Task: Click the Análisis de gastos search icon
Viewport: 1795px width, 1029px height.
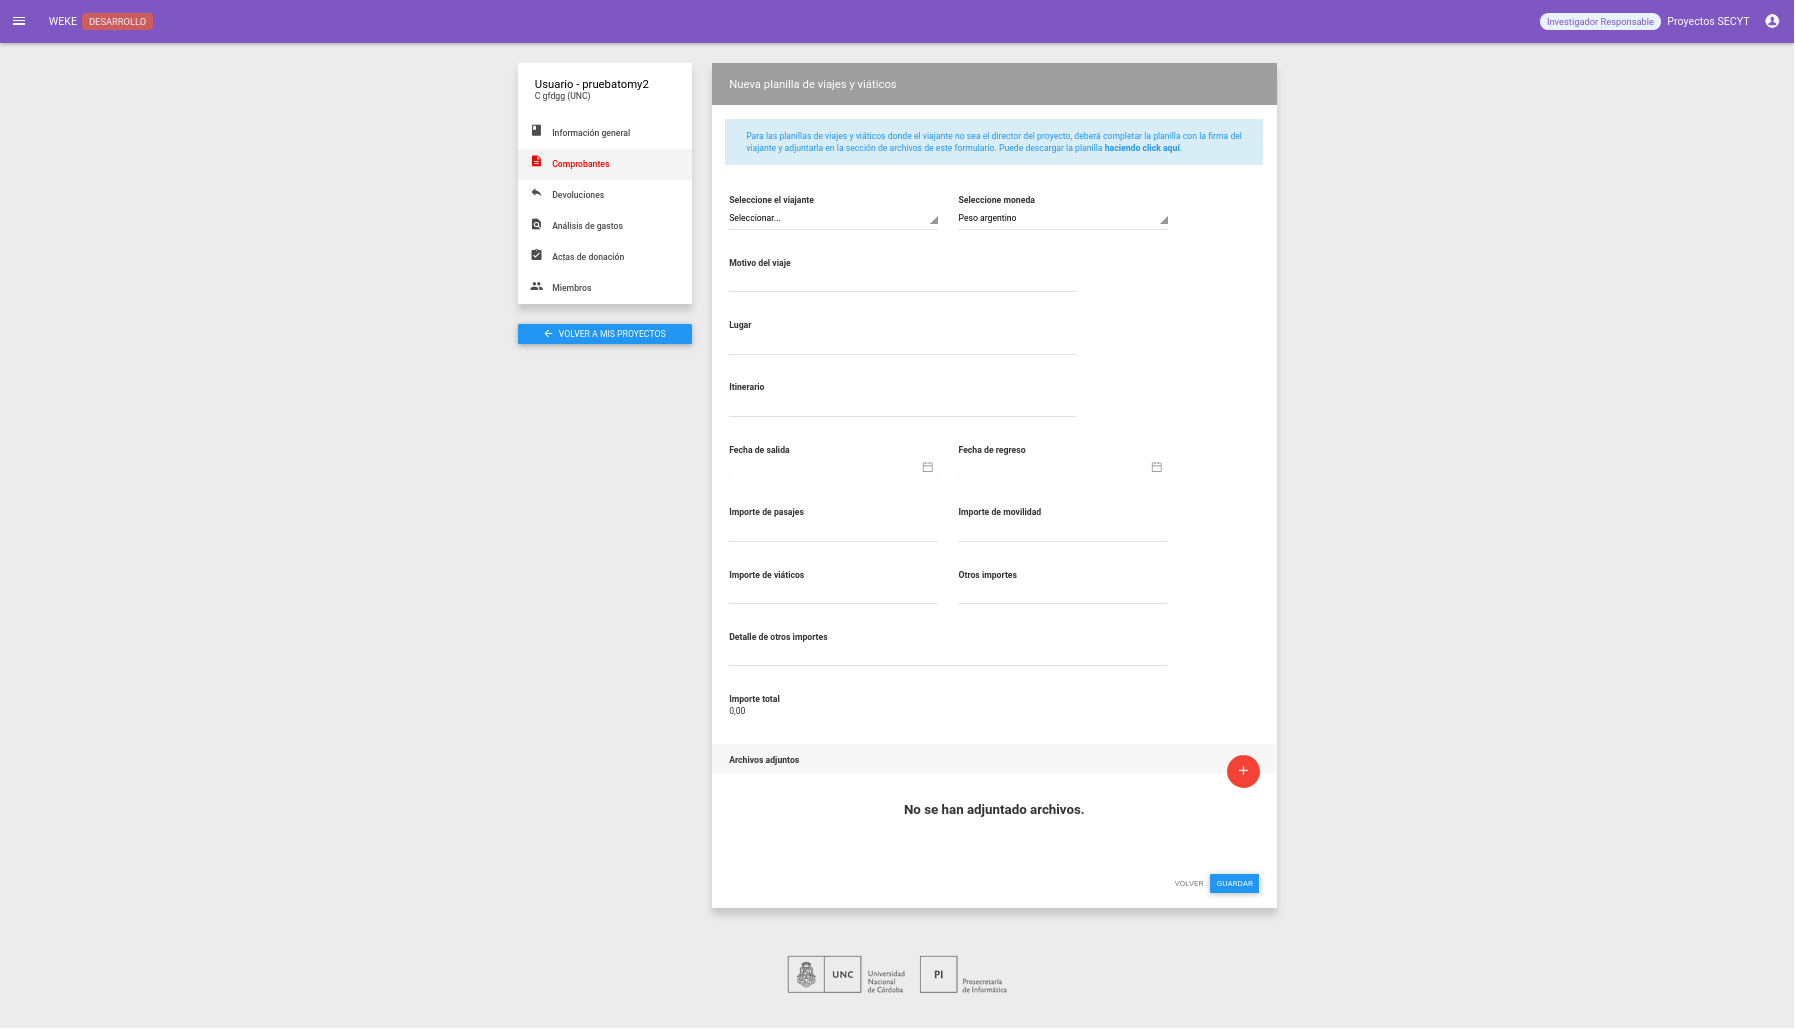Action: [x=536, y=225]
